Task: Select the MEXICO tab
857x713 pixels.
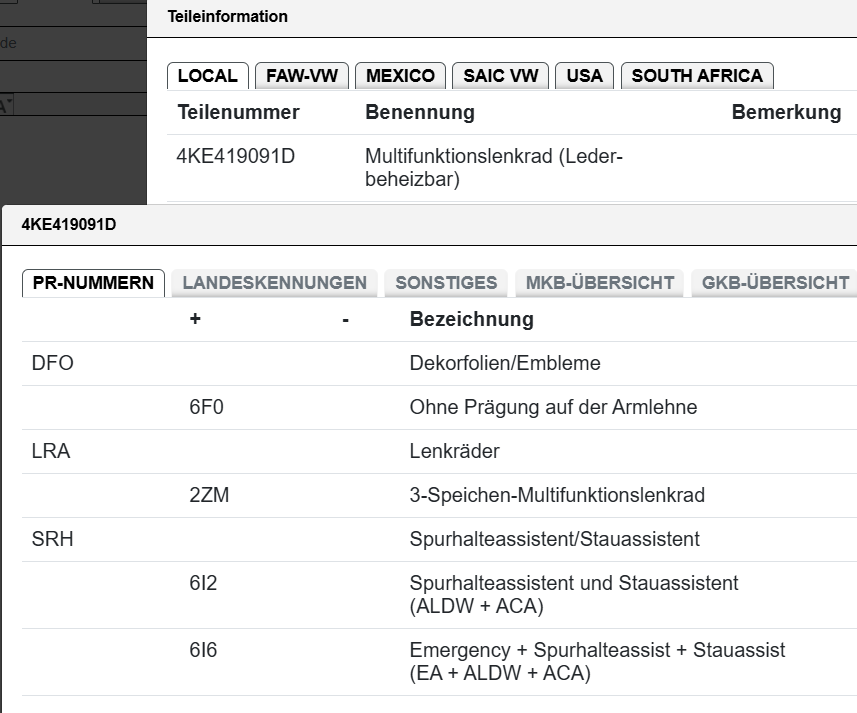Action: tap(400, 76)
